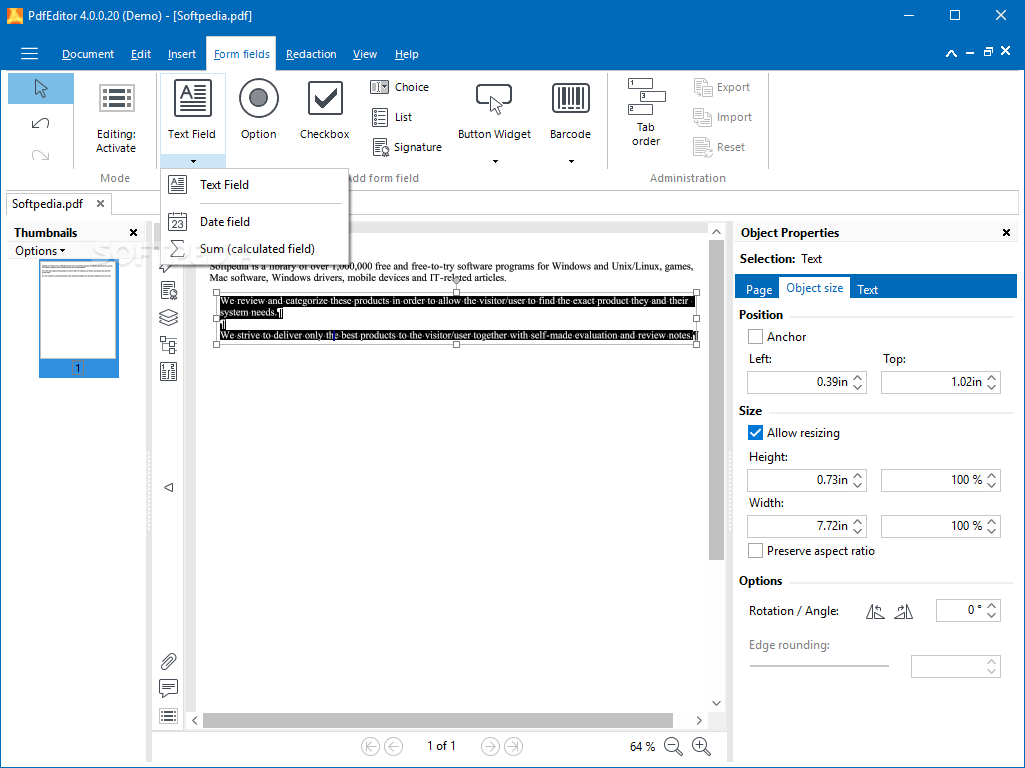Screen dimensions: 1025x768
Task: Insert a List form field
Action: tap(392, 117)
